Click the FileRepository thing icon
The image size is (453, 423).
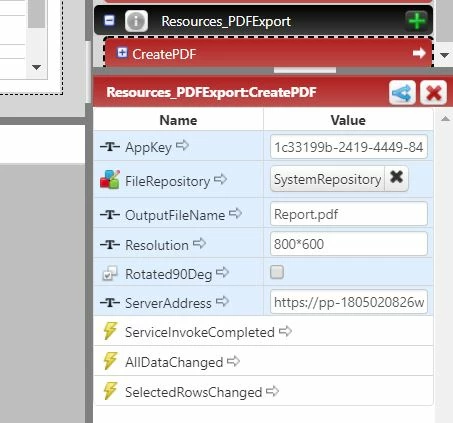click(x=110, y=179)
